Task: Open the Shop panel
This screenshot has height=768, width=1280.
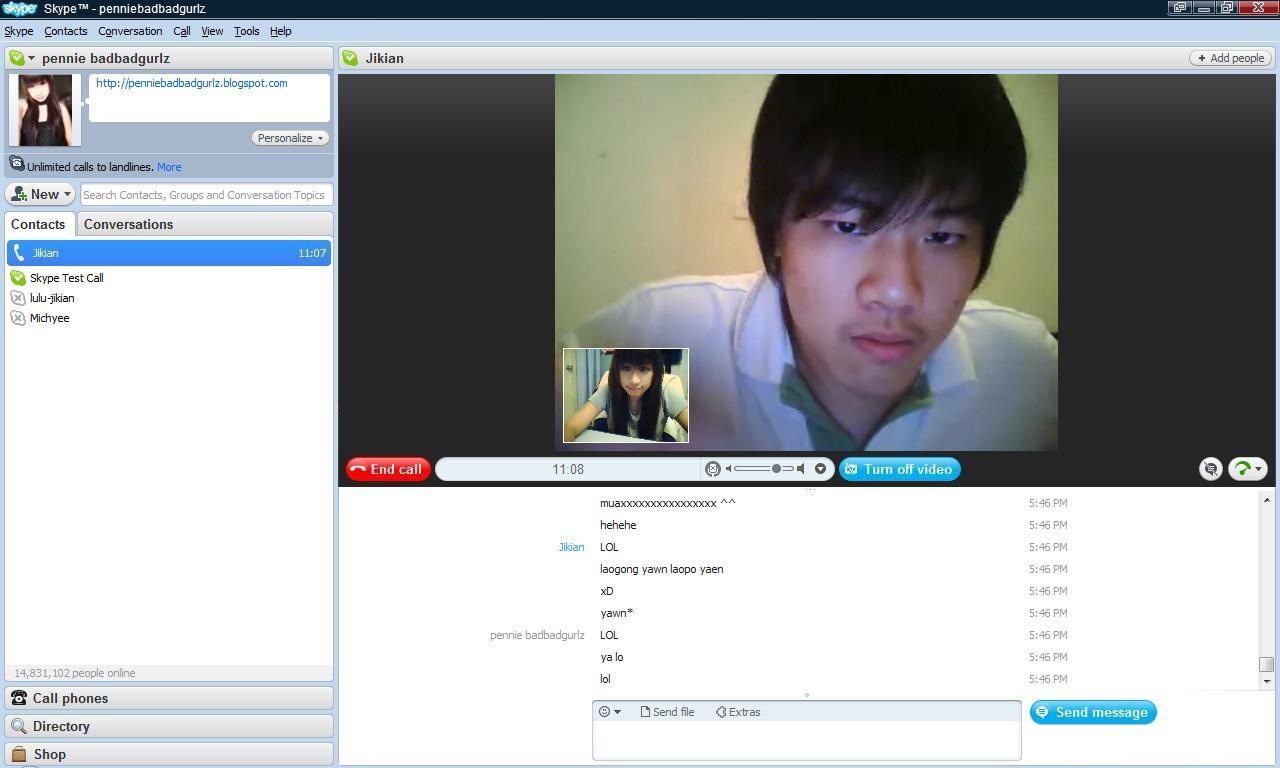Action: tap(169, 754)
